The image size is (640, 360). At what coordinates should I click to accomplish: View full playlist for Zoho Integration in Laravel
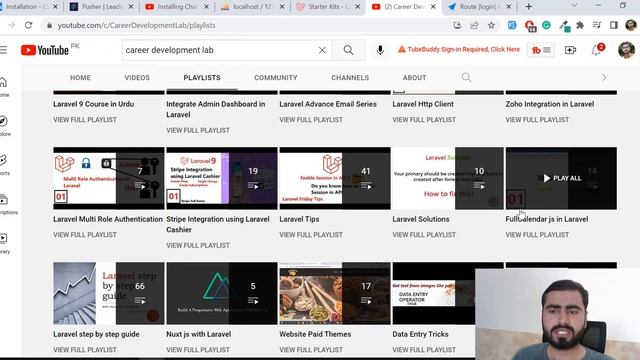pos(537,120)
